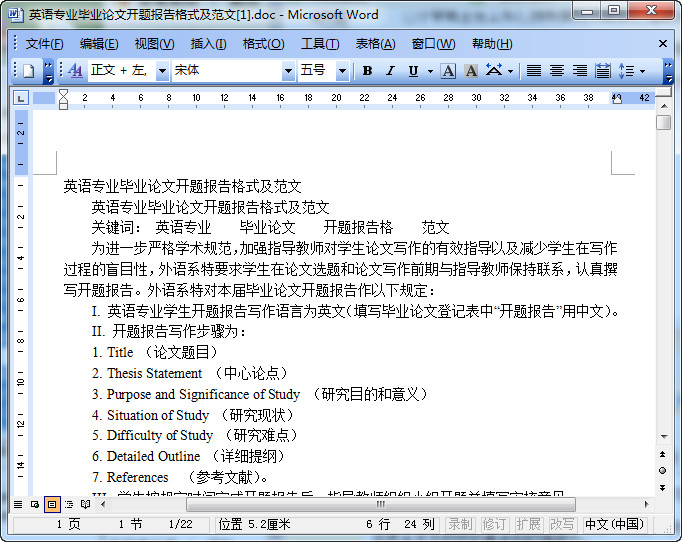
Task: Toggle Bold formatting
Action: point(368,70)
